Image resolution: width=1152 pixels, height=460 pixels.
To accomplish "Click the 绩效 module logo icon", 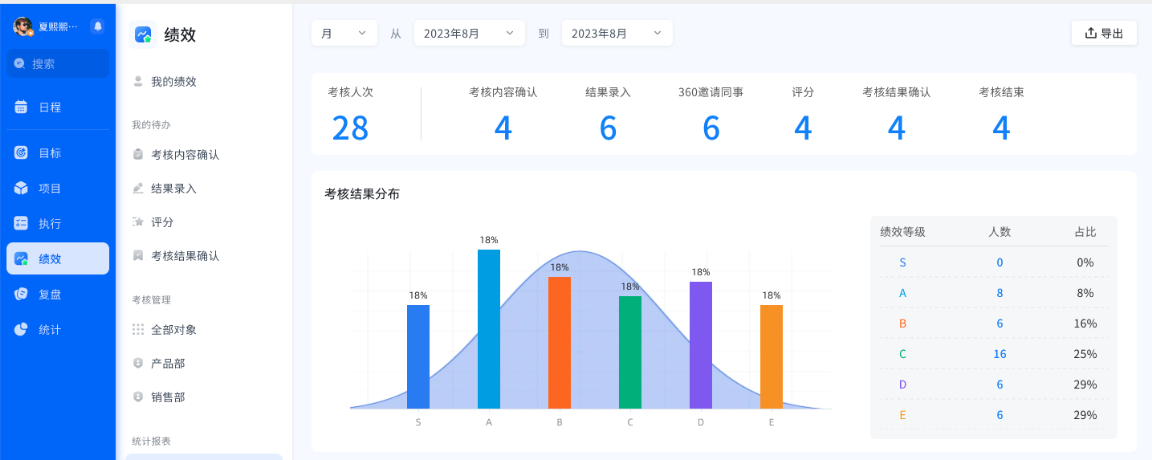I will pos(143,34).
